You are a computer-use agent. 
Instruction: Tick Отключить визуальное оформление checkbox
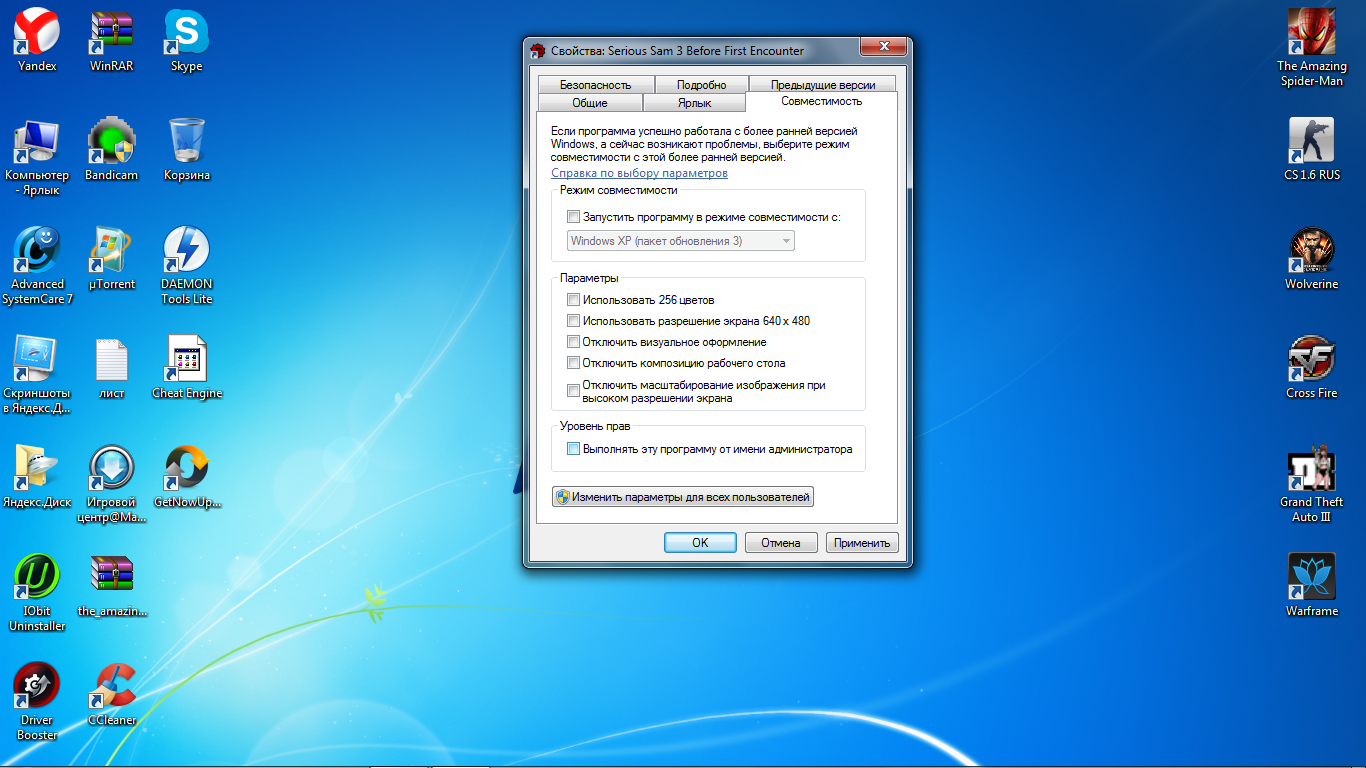coord(573,342)
